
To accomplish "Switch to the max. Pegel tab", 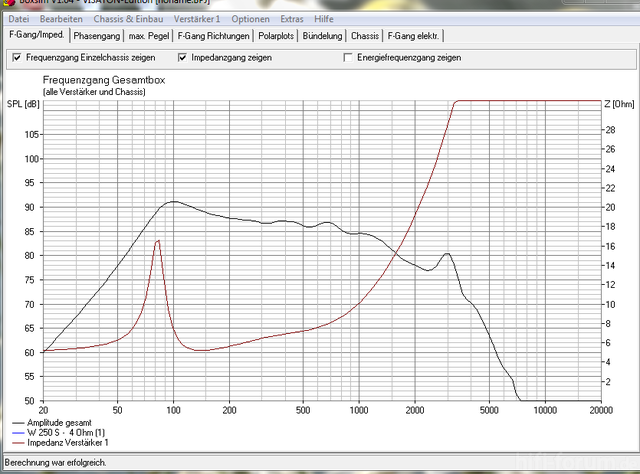I will pyautogui.click(x=150, y=36).
